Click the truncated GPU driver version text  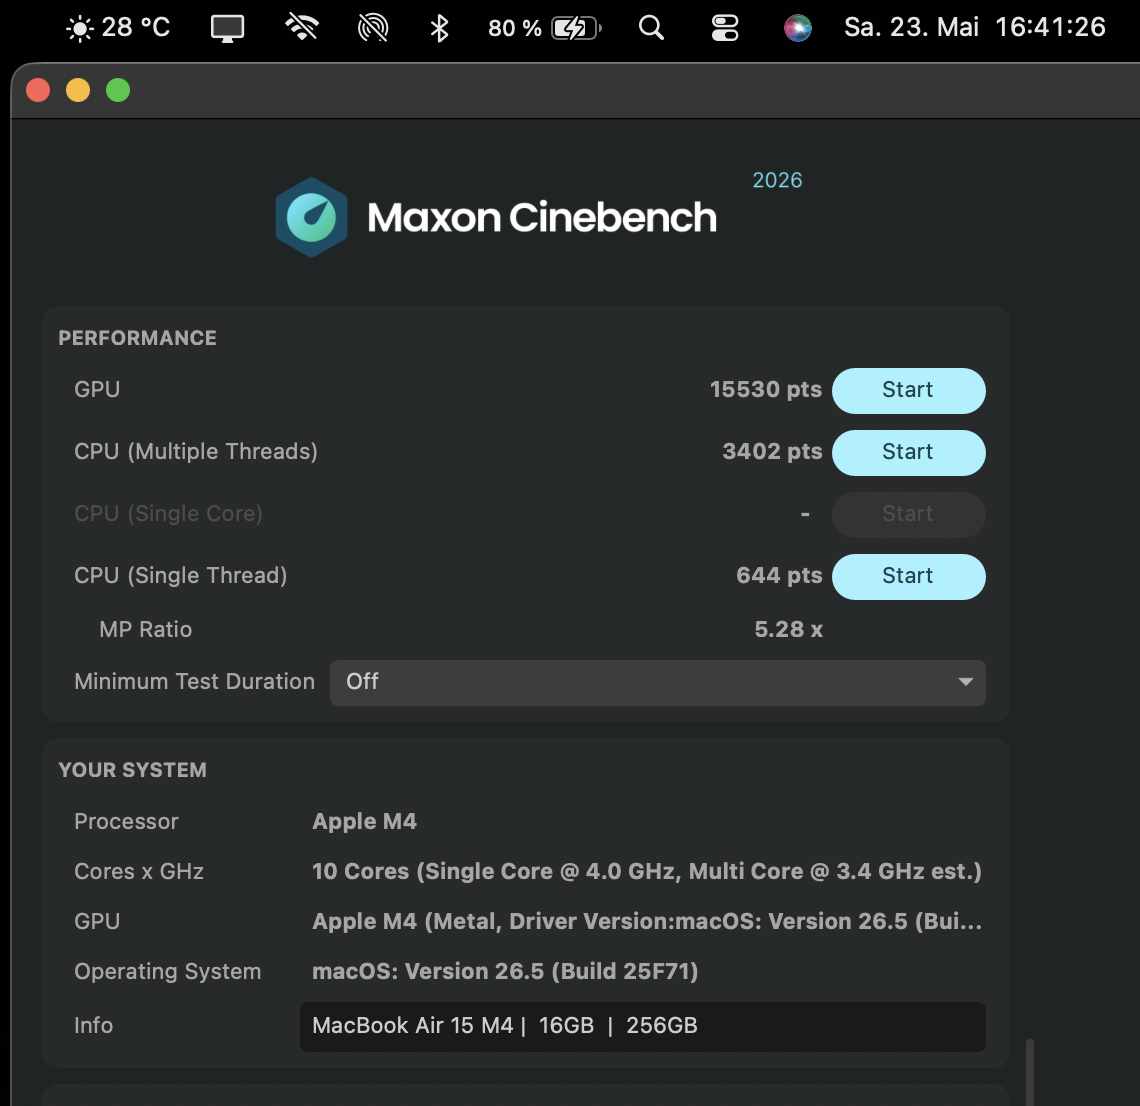point(646,921)
